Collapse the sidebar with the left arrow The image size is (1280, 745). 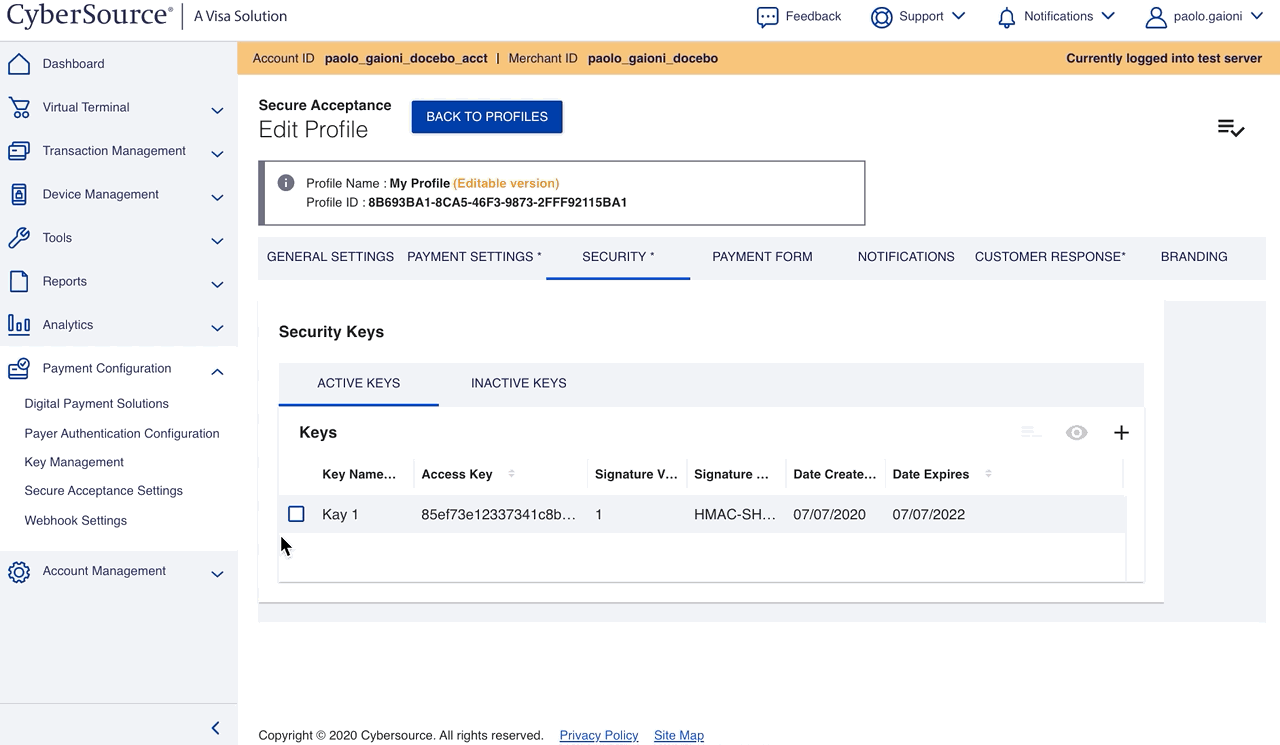click(x=215, y=728)
